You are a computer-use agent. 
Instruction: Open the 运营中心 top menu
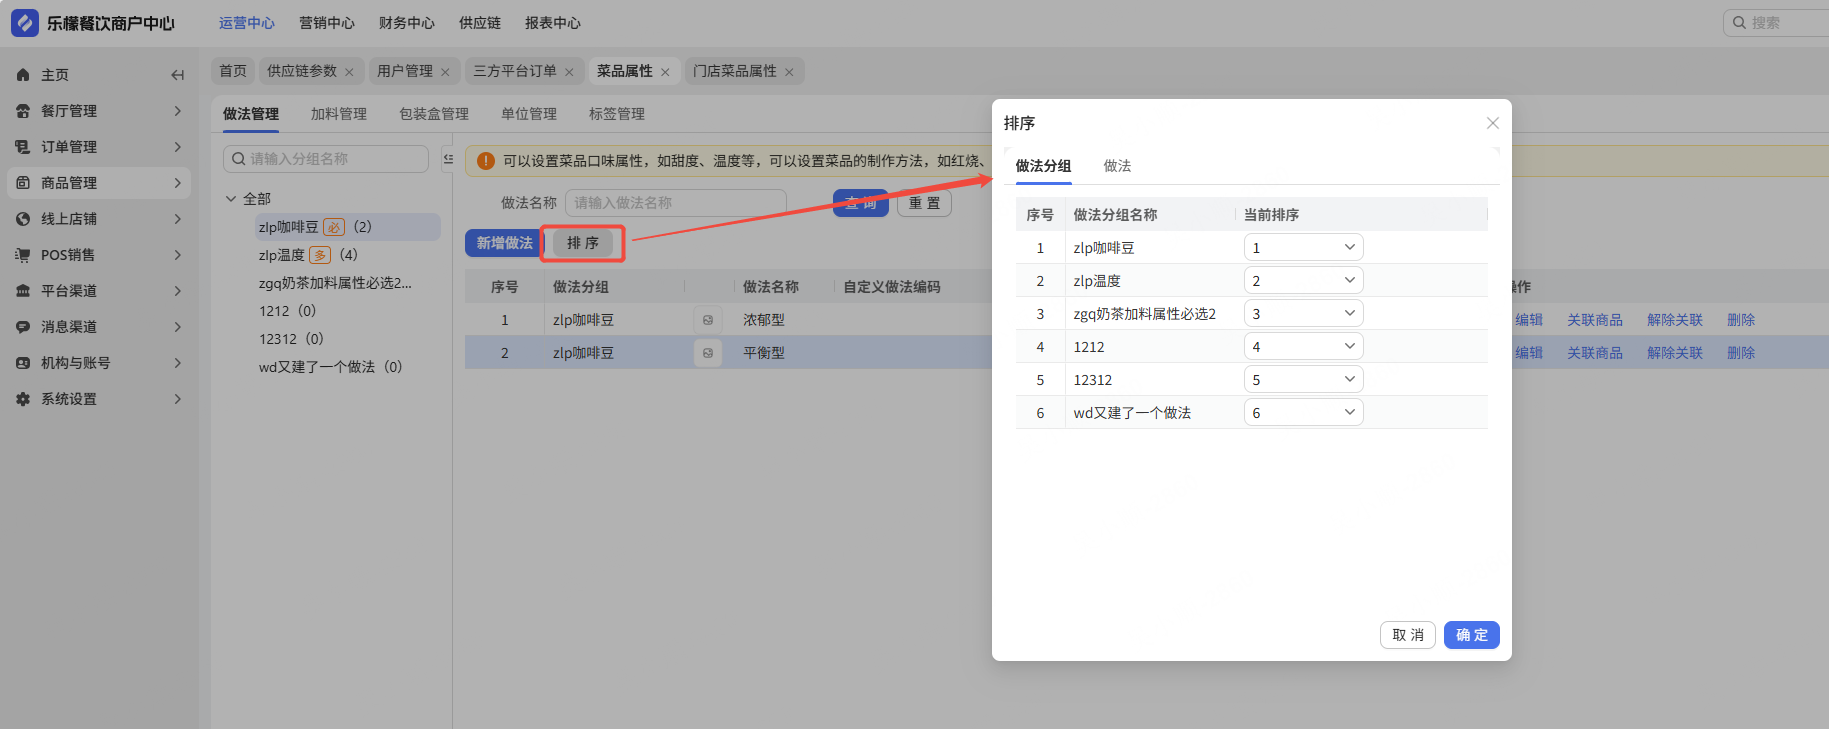(247, 23)
